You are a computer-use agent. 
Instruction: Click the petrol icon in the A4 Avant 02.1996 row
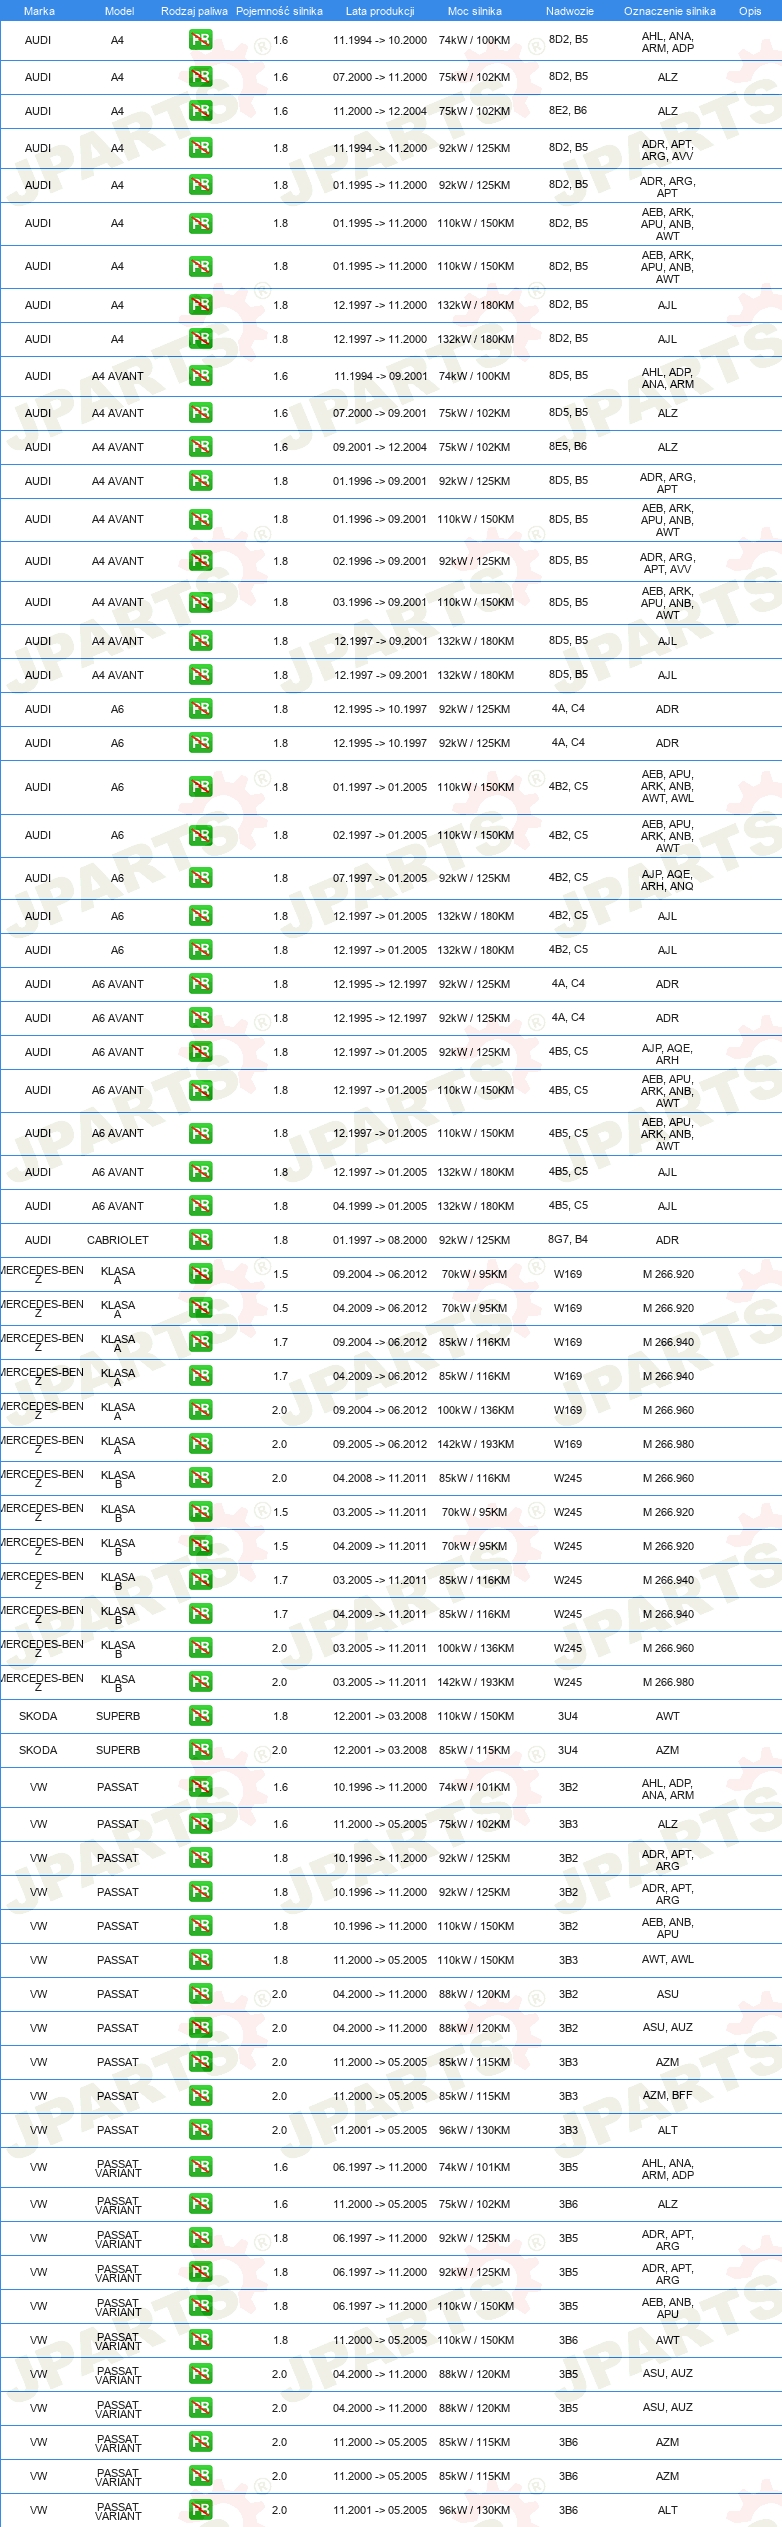coord(200,561)
